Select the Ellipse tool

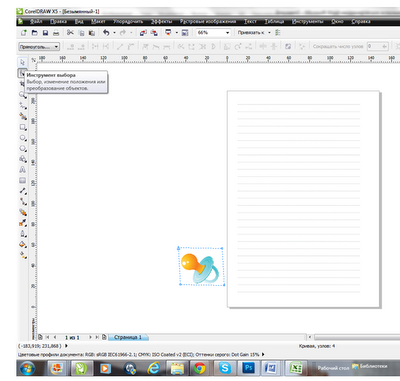[22, 138]
